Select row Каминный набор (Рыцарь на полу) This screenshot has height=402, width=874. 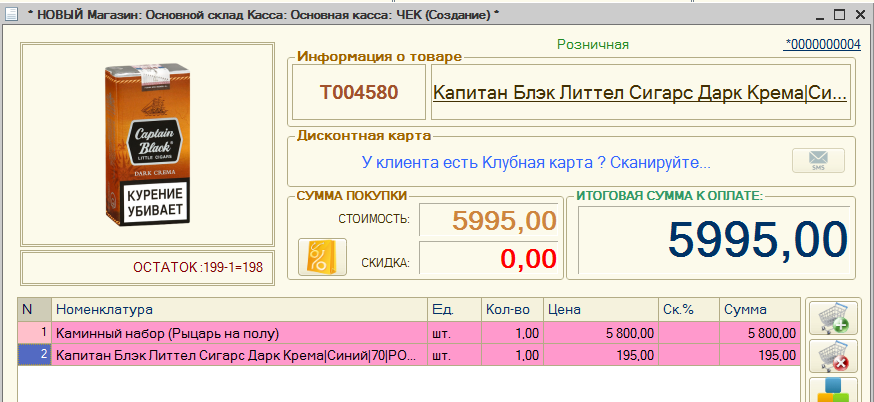pyautogui.click(x=409, y=333)
